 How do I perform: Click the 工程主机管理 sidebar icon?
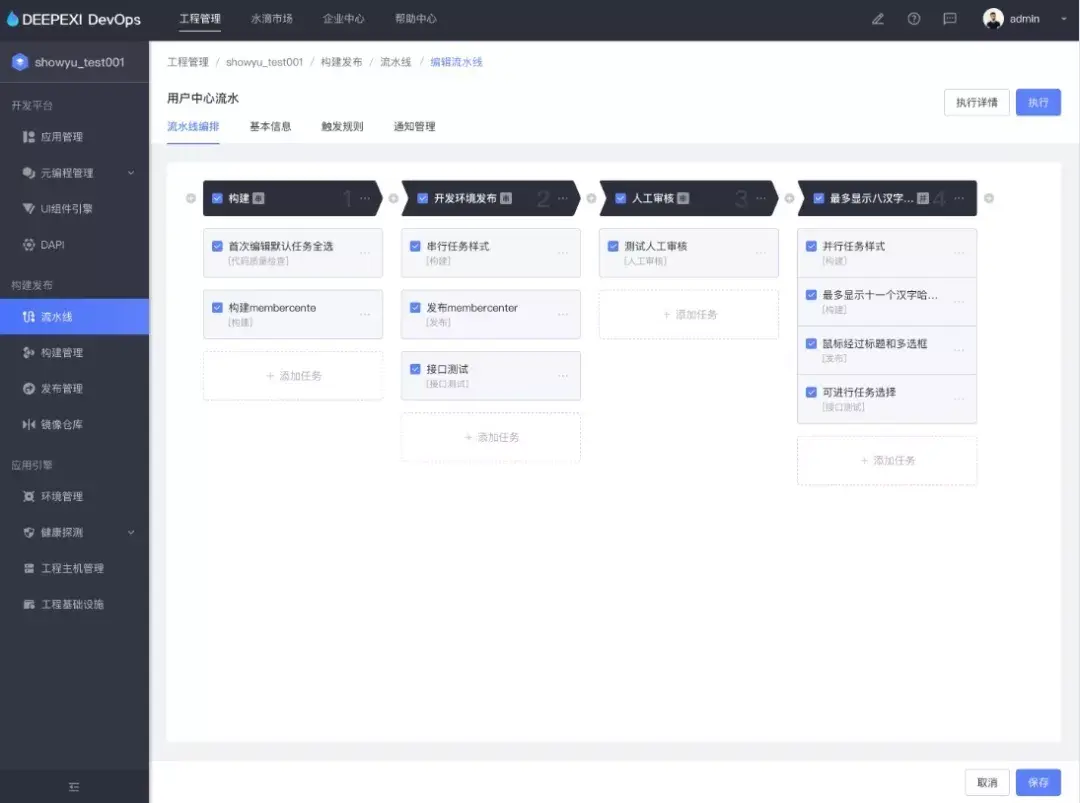coord(28,568)
